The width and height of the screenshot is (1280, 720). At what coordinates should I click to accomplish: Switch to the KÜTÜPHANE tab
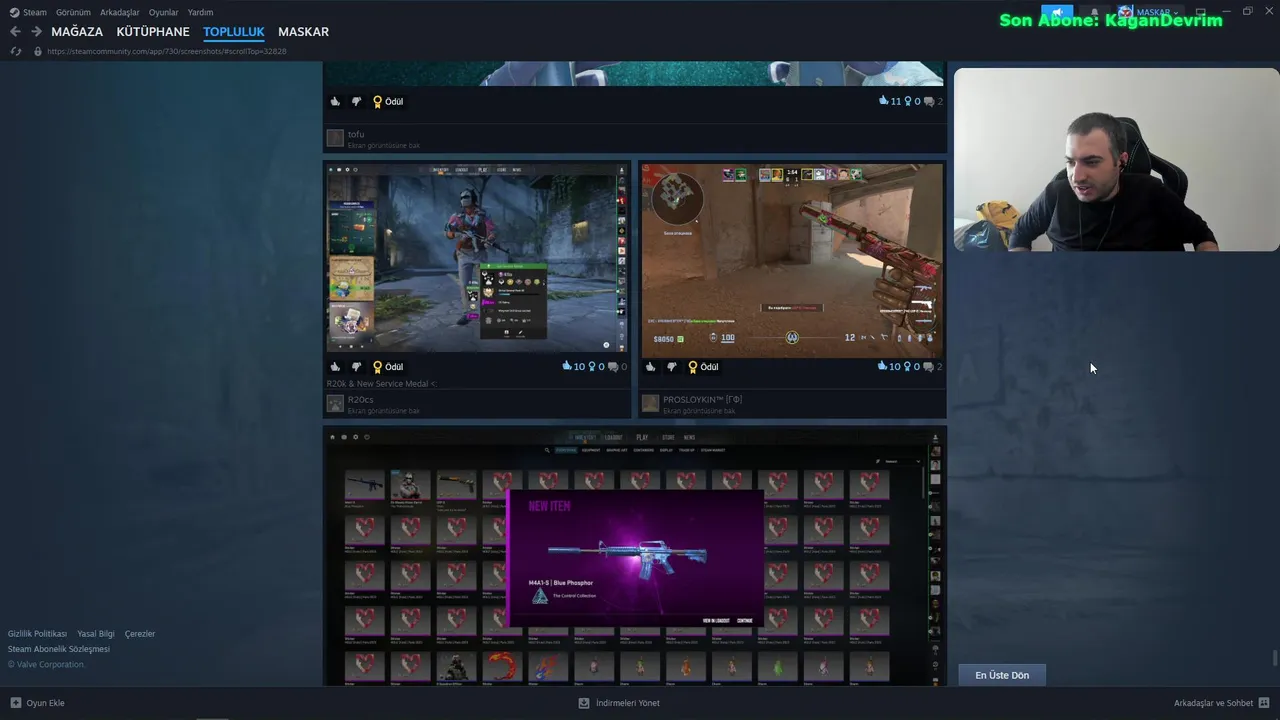click(x=153, y=32)
